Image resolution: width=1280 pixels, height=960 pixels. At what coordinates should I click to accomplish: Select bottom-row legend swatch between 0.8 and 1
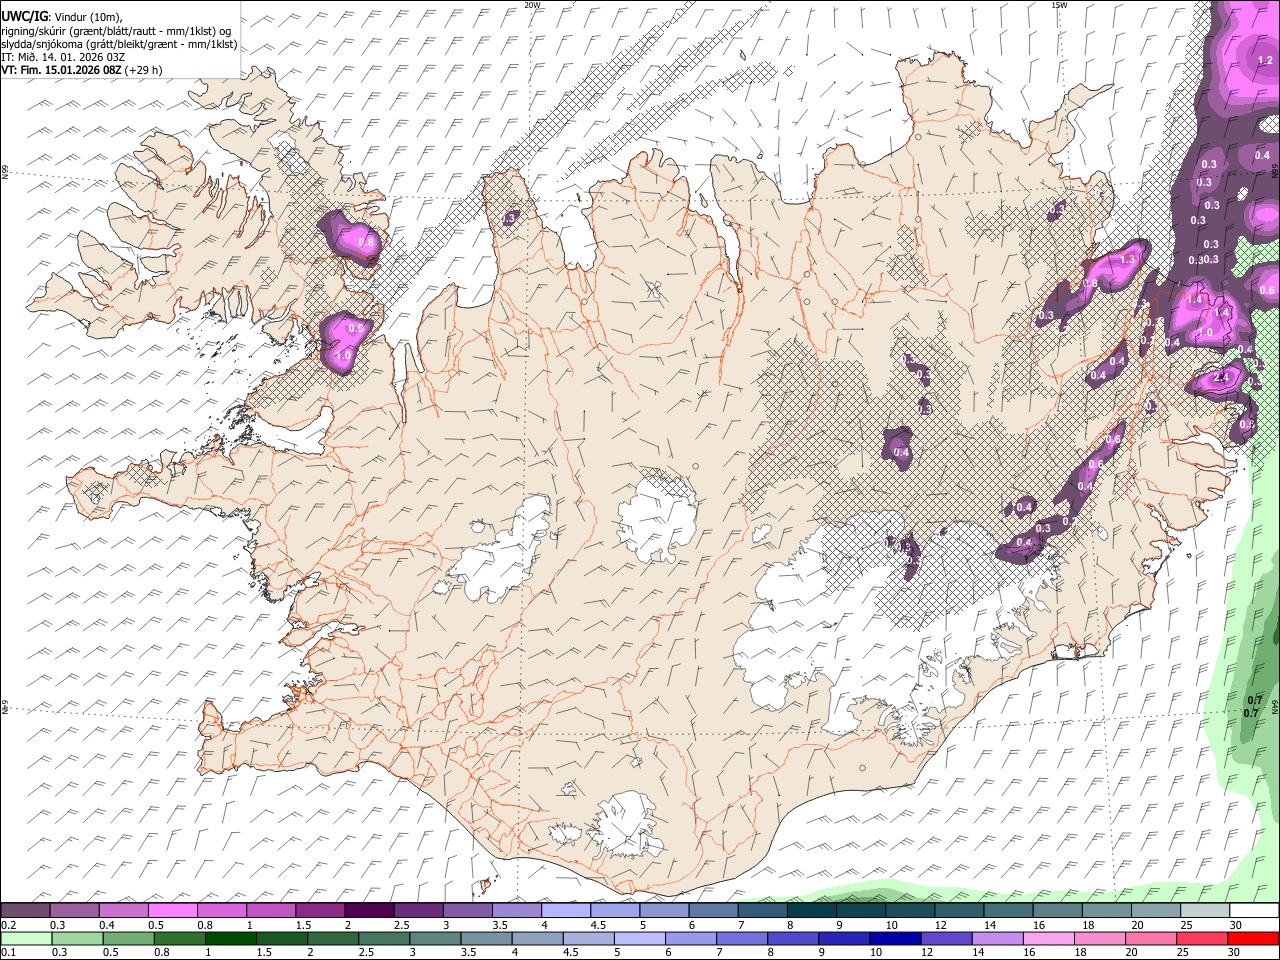click(179, 938)
